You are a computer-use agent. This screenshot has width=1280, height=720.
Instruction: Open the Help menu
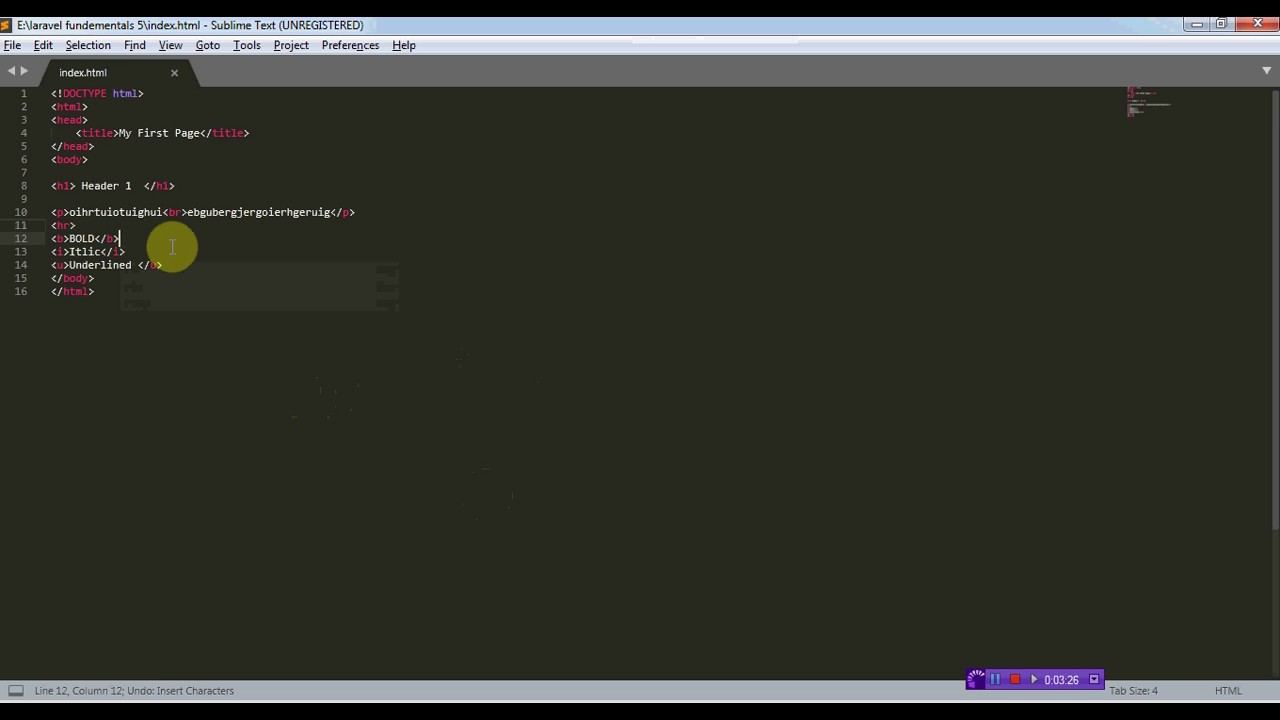tap(404, 45)
